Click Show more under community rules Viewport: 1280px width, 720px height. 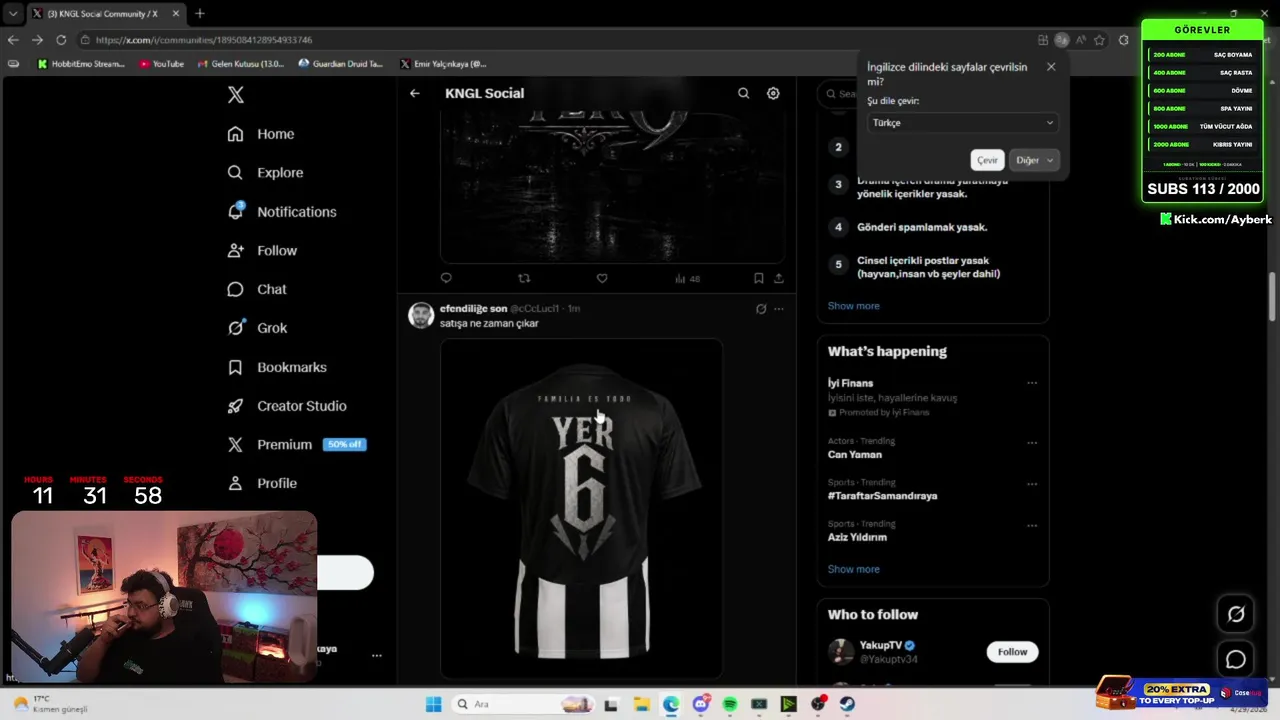coord(853,306)
